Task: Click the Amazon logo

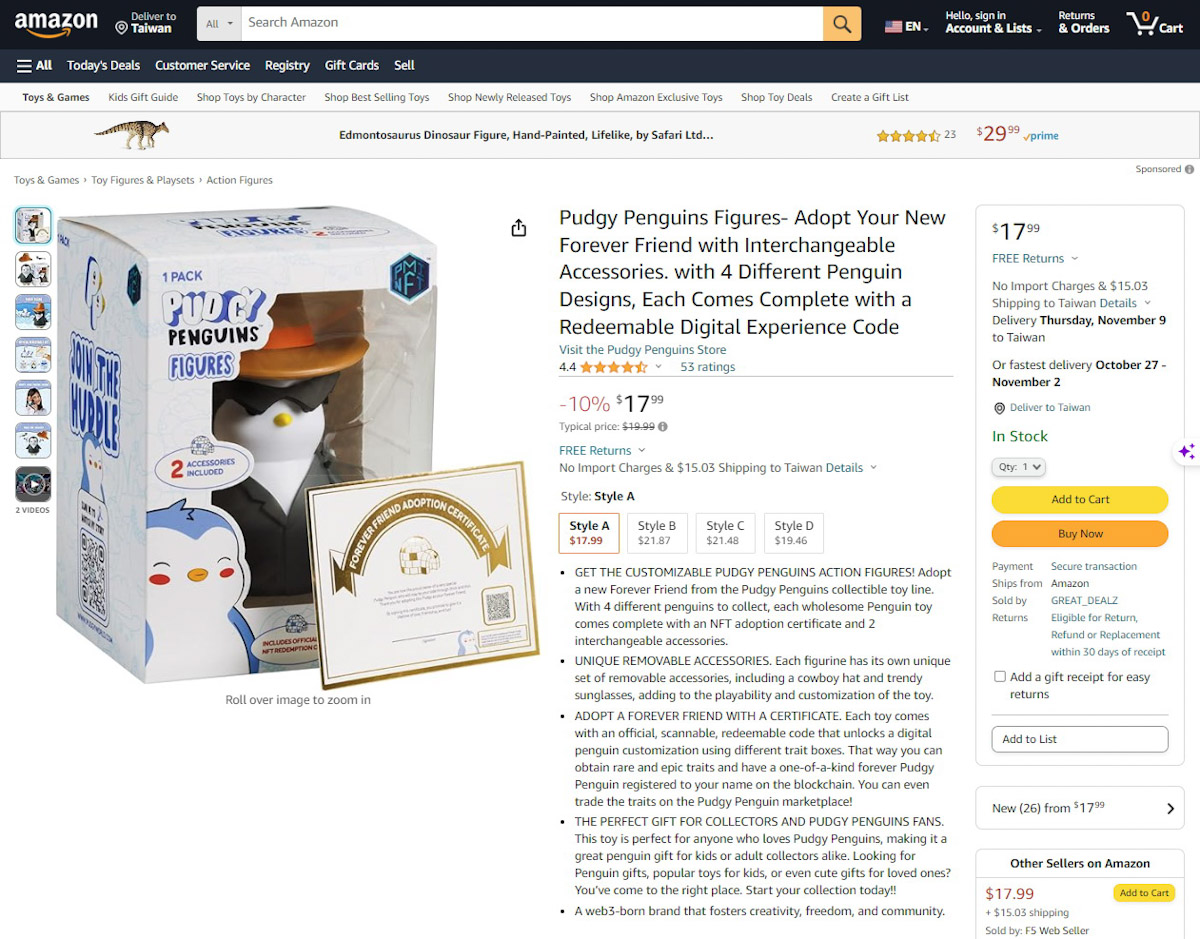Action: tap(56, 24)
